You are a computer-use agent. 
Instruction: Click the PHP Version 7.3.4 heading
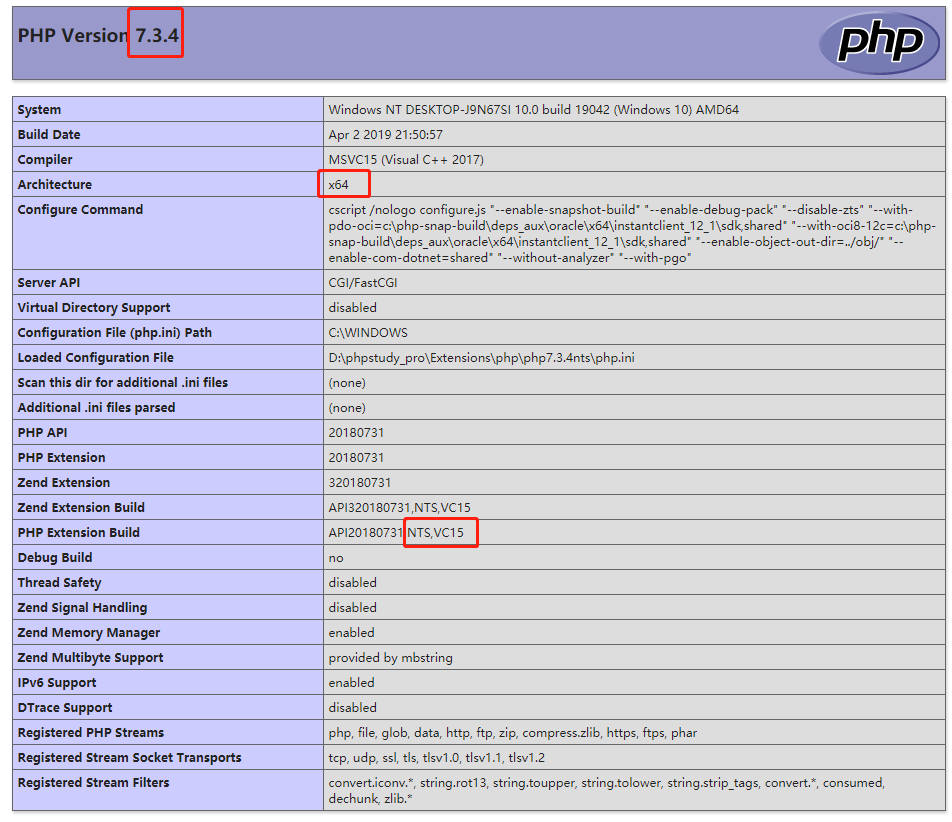(x=99, y=35)
